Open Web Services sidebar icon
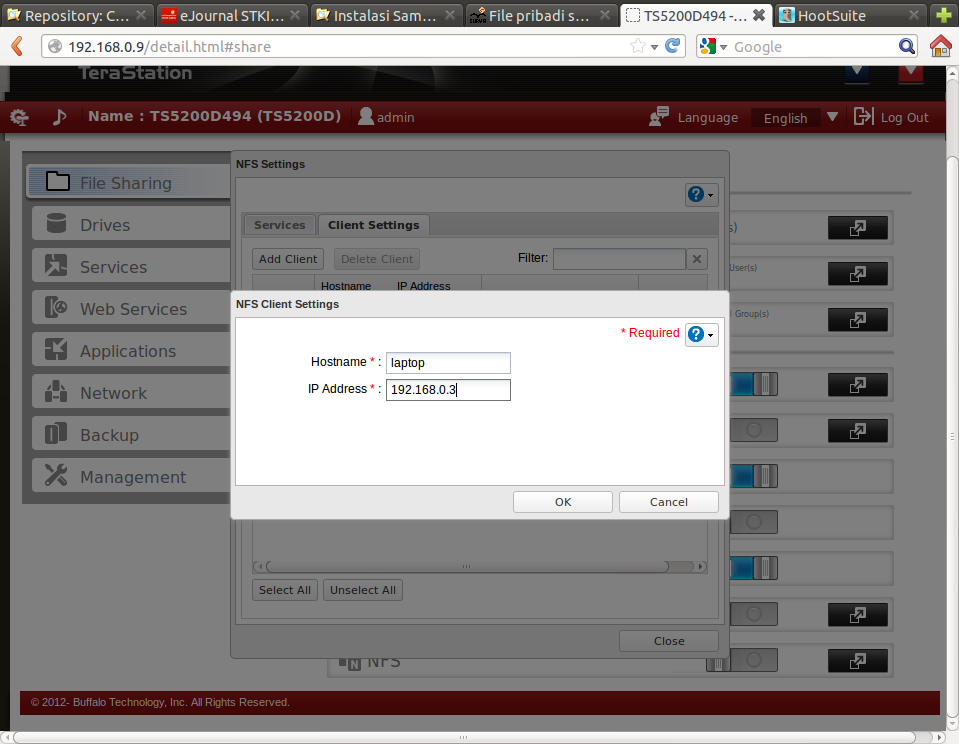 pos(56,307)
